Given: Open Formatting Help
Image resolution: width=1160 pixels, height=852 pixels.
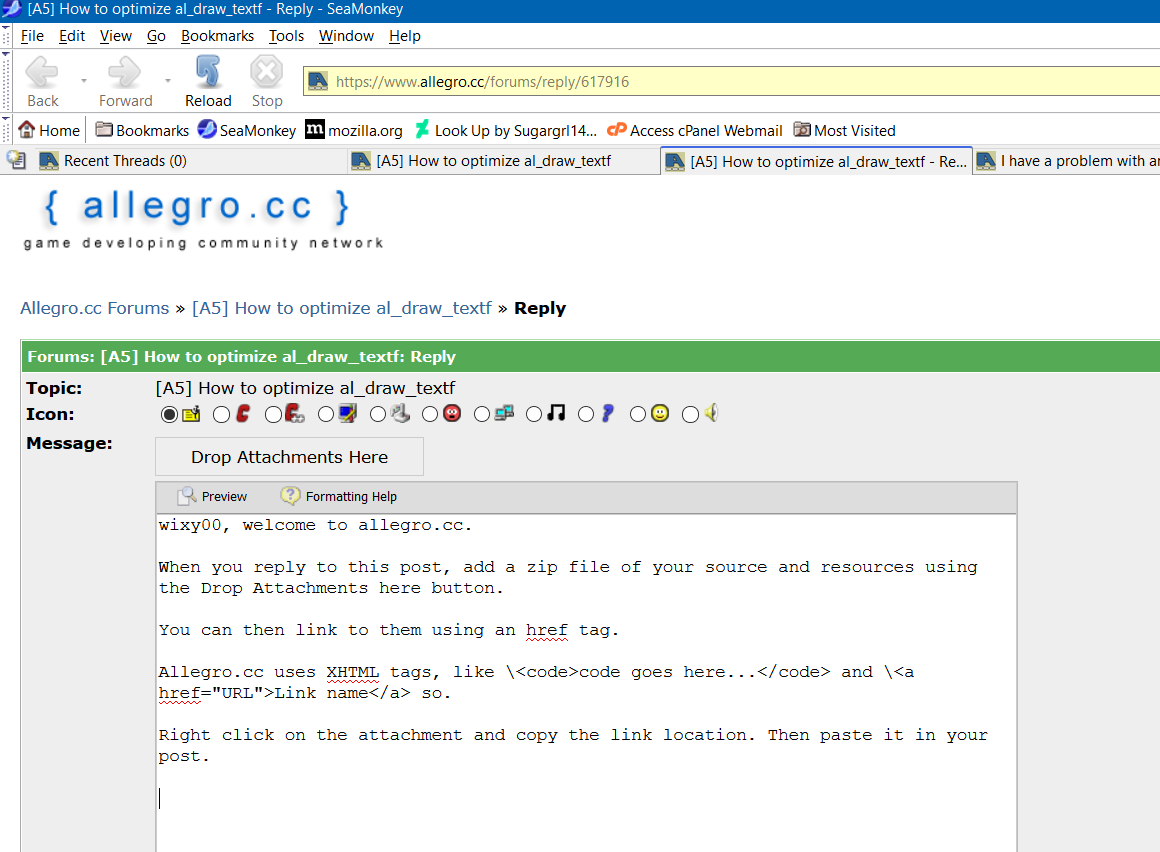Looking at the screenshot, I should 339,496.
